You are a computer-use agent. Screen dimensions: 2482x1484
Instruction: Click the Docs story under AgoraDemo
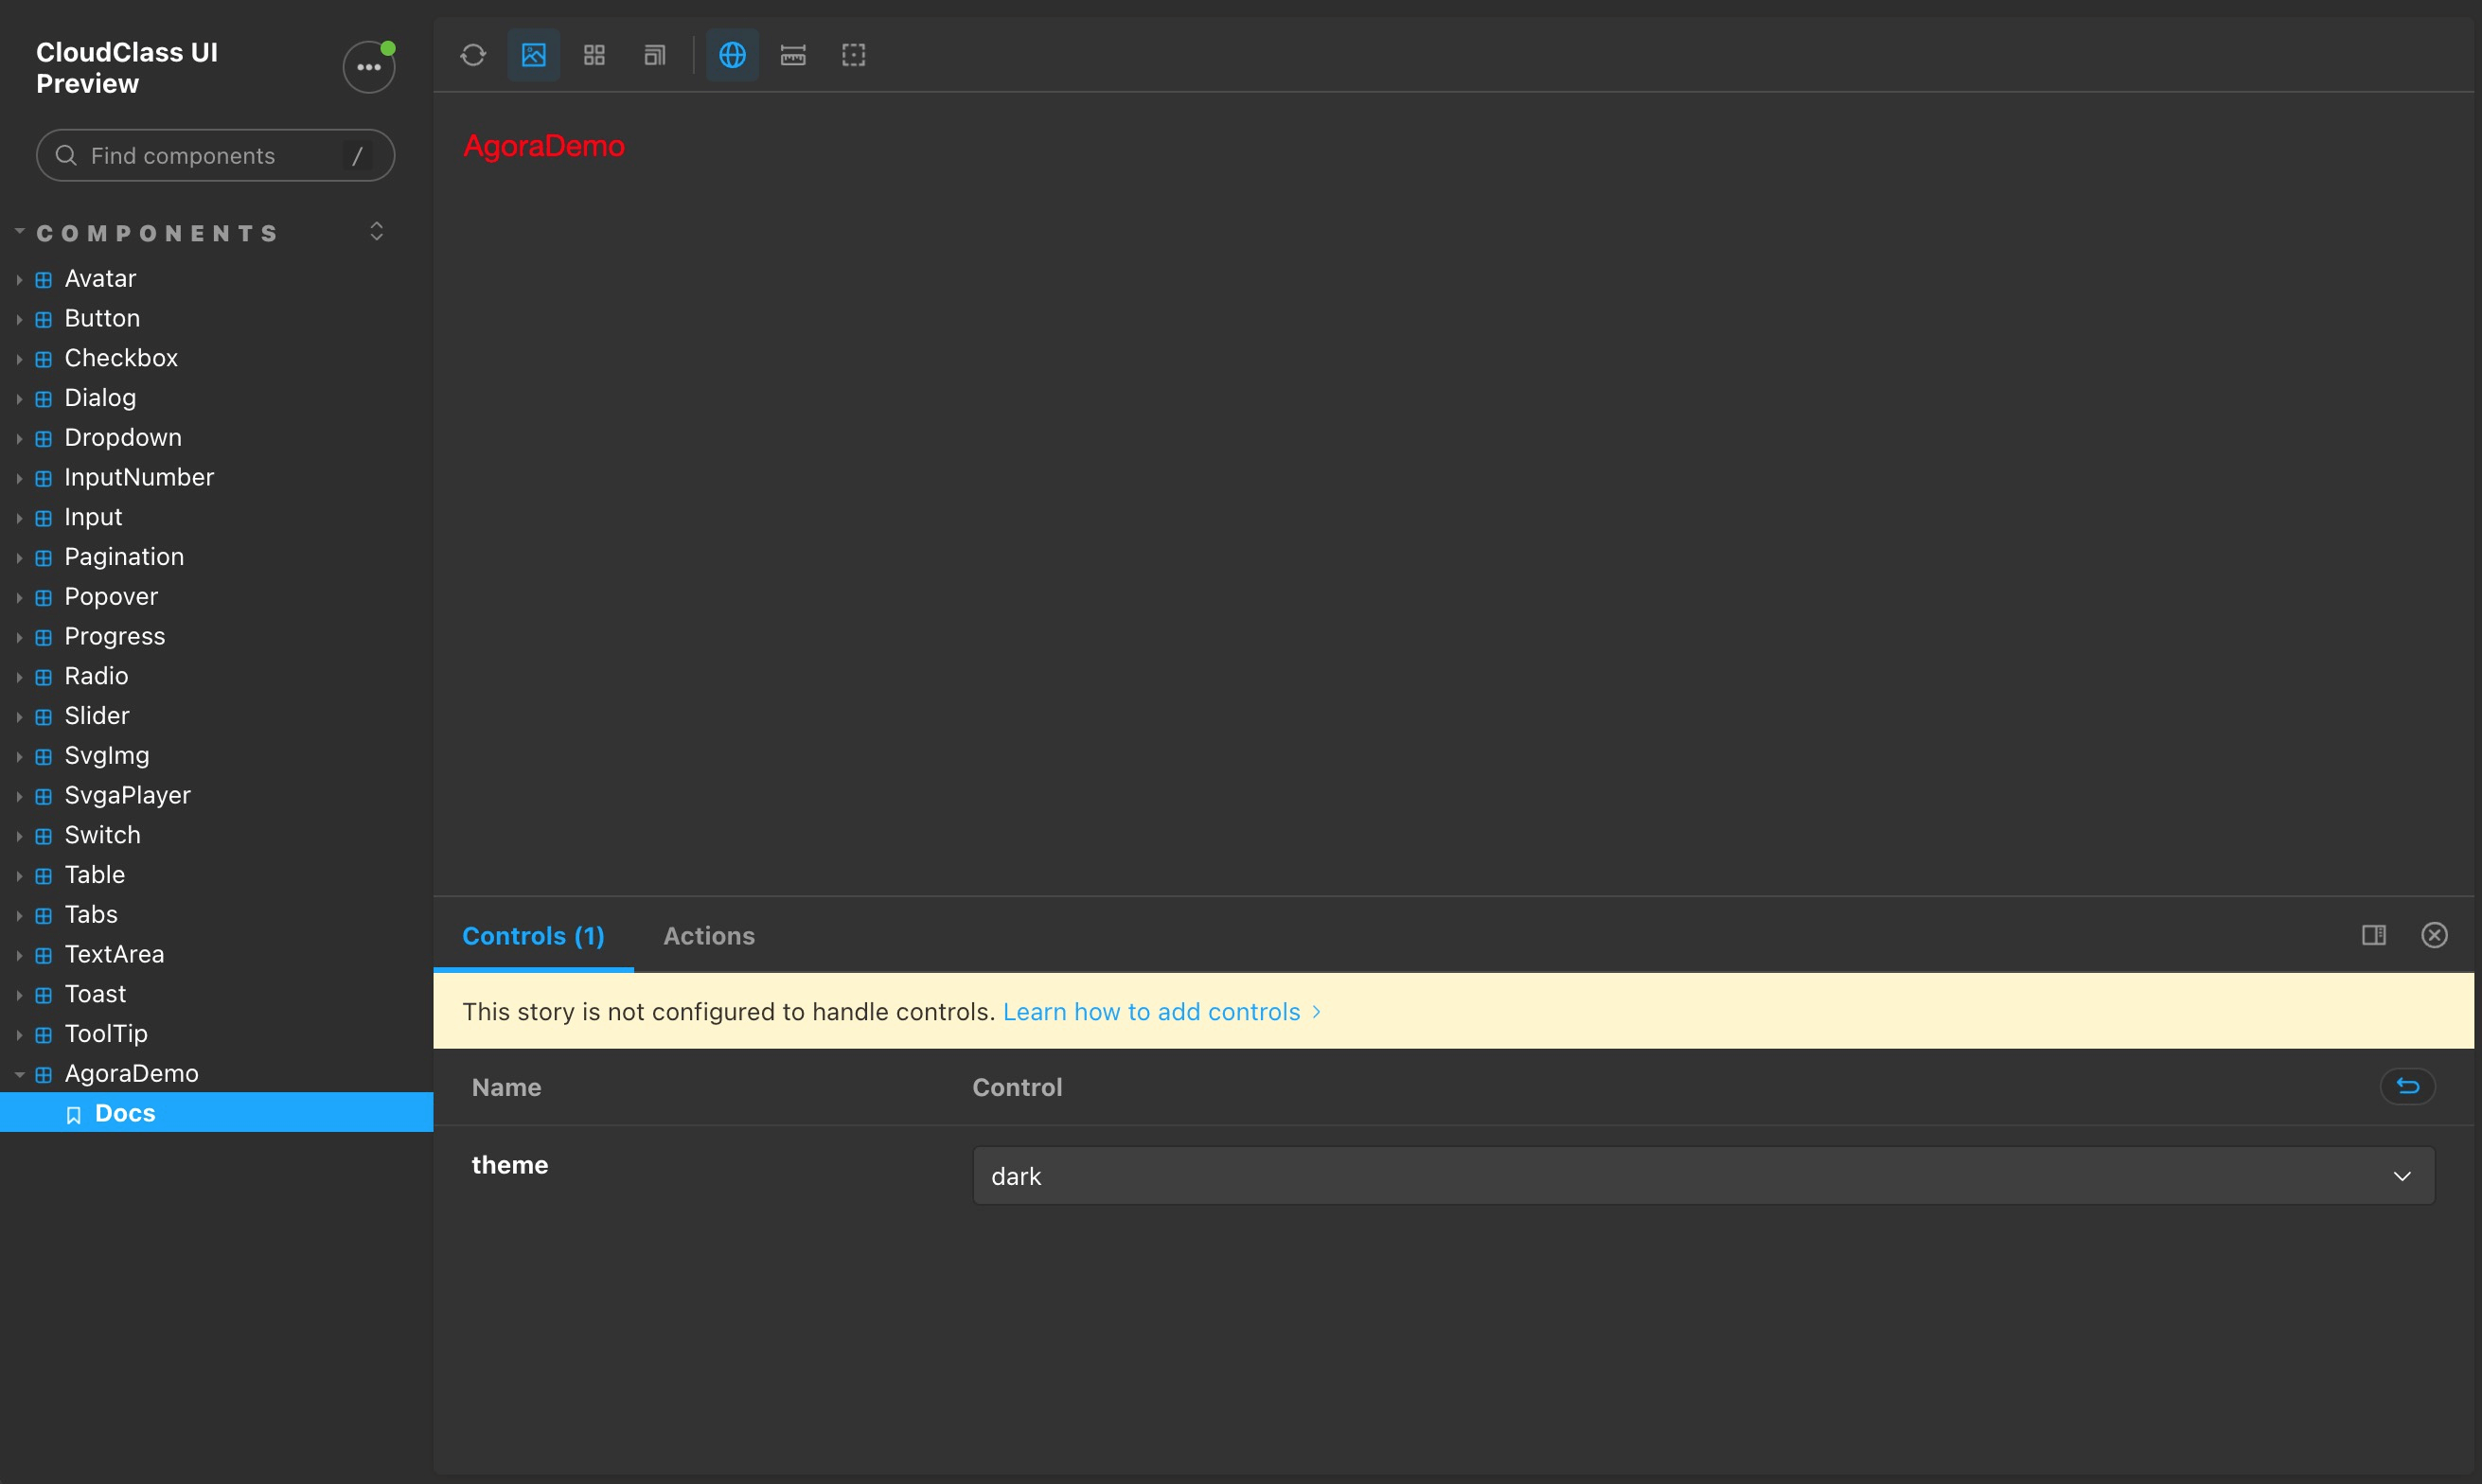[124, 1111]
